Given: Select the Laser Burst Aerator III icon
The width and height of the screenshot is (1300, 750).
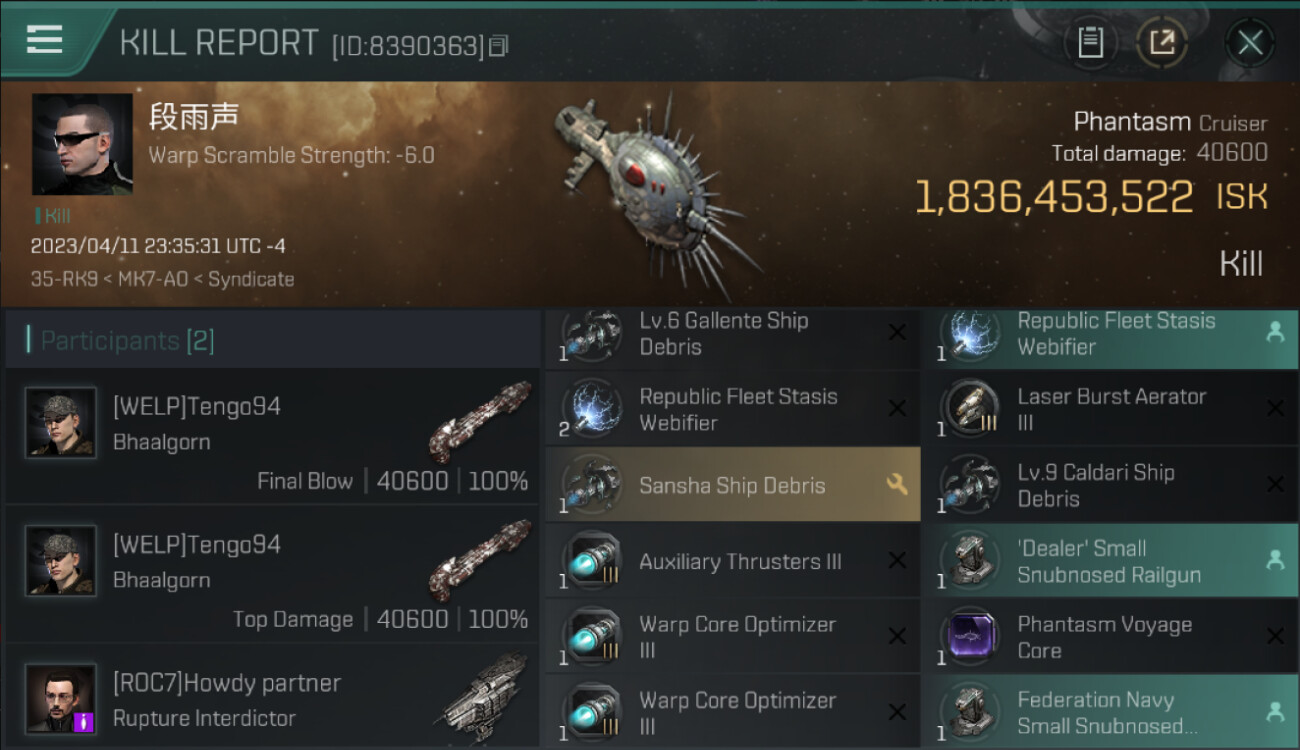Looking at the screenshot, I should [x=969, y=409].
